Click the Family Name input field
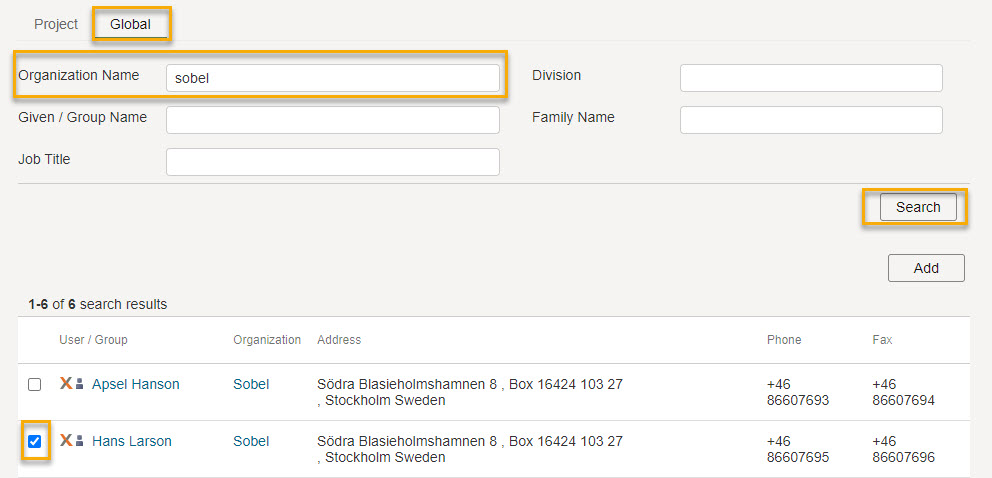The width and height of the screenshot is (992, 478). pos(811,120)
